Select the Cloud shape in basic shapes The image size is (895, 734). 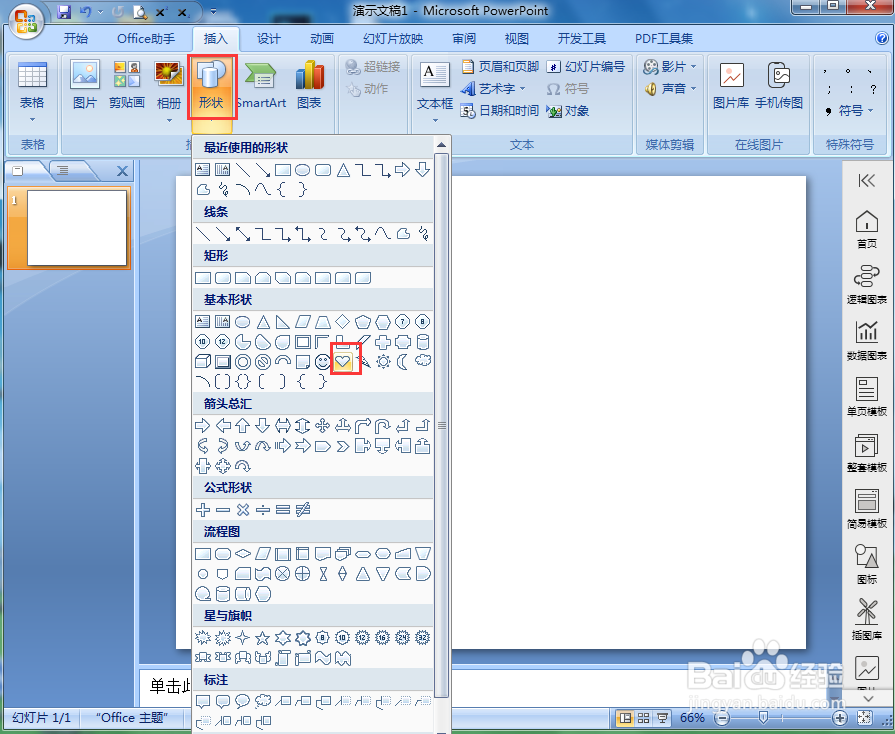pos(422,361)
